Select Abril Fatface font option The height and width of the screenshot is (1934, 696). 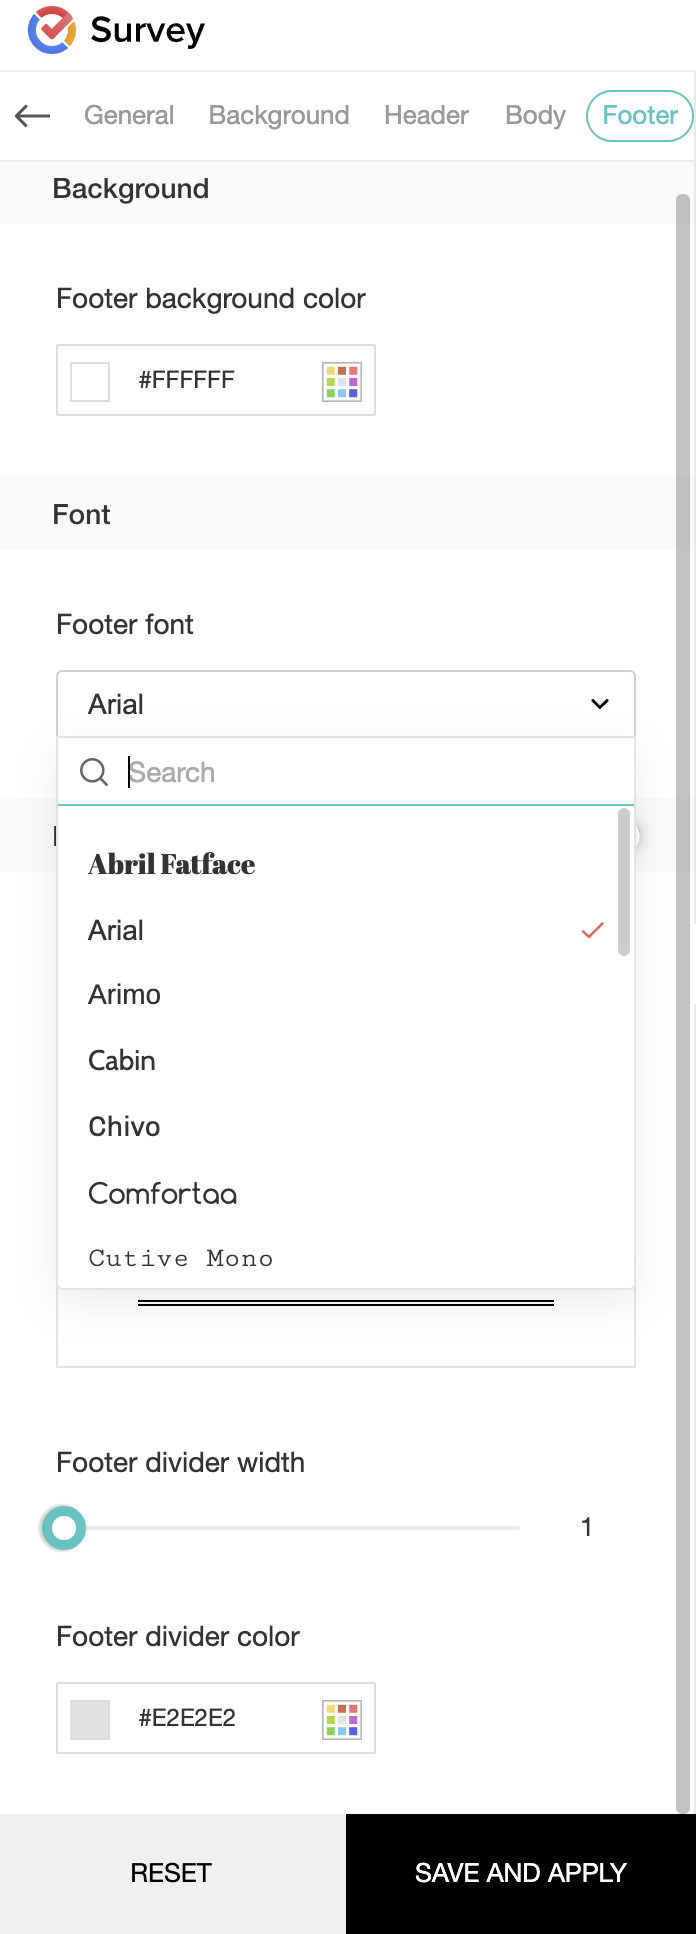[172, 865]
